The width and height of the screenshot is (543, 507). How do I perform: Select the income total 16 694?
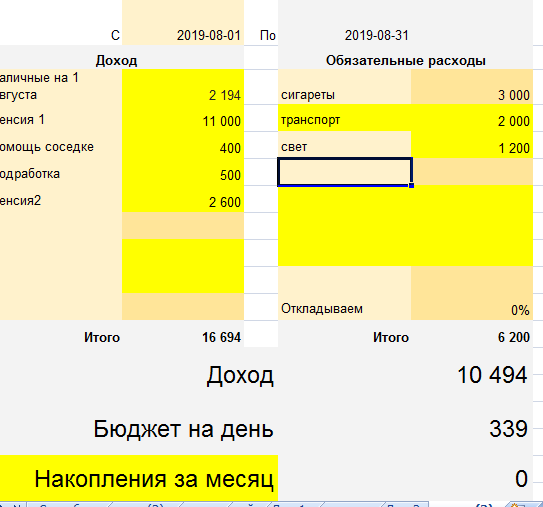pos(222,337)
